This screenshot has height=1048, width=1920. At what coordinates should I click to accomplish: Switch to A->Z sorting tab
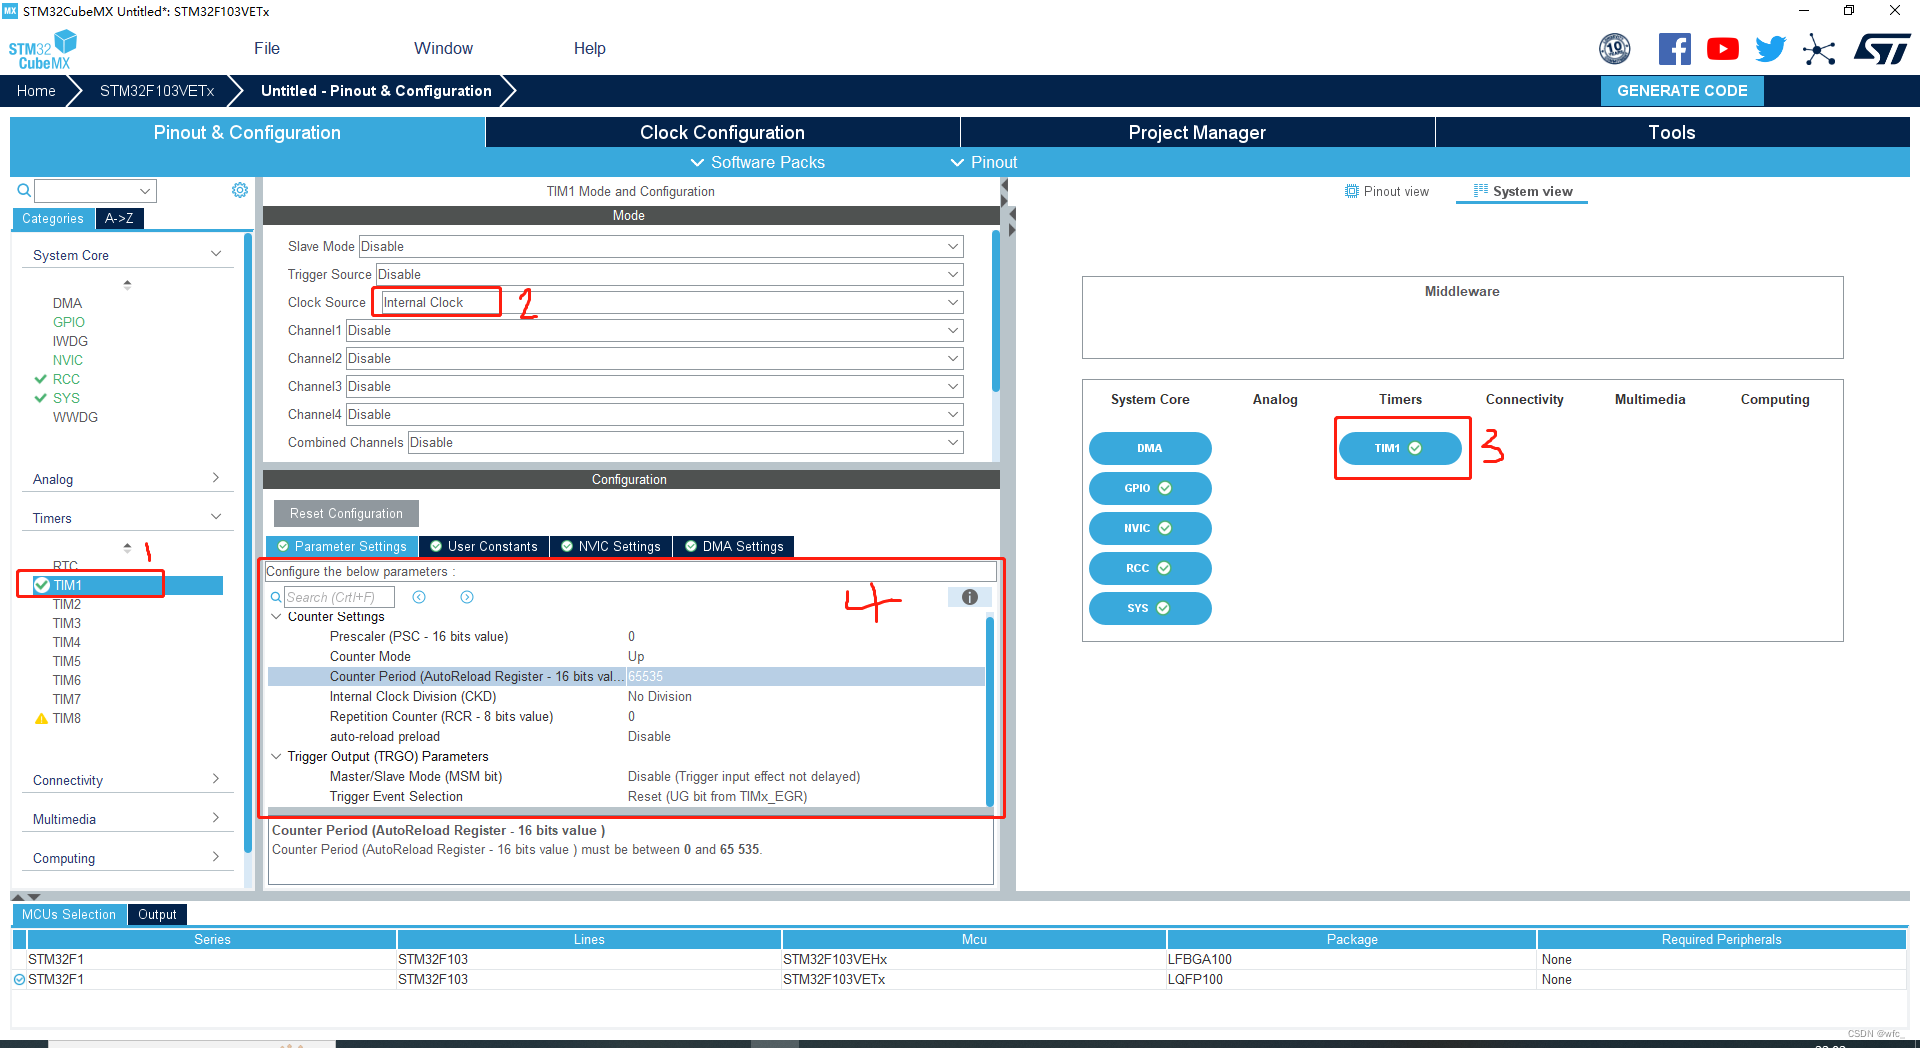[x=119, y=218]
